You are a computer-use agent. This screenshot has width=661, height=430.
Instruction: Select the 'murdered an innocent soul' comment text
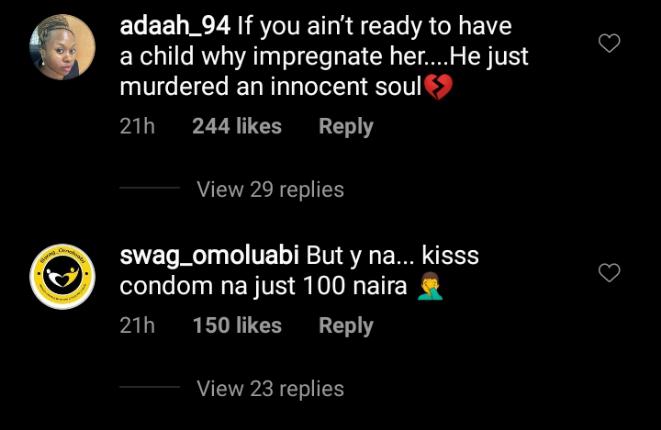tap(270, 87)
